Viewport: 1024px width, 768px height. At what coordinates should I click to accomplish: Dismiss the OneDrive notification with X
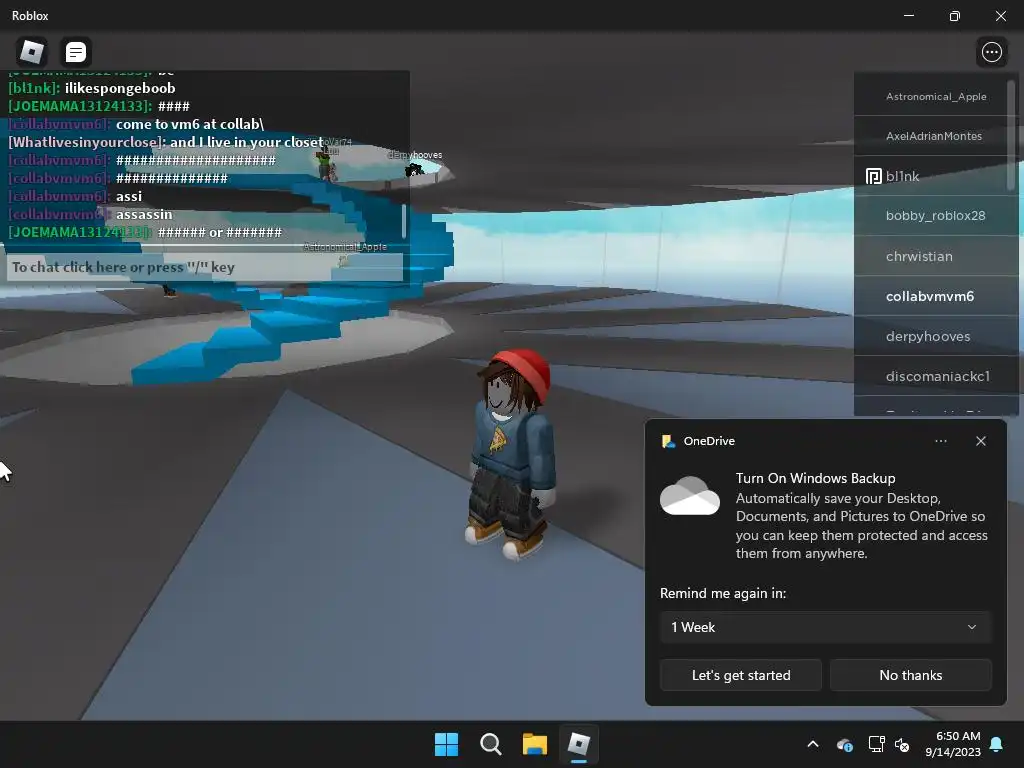(x=980, y=441)
